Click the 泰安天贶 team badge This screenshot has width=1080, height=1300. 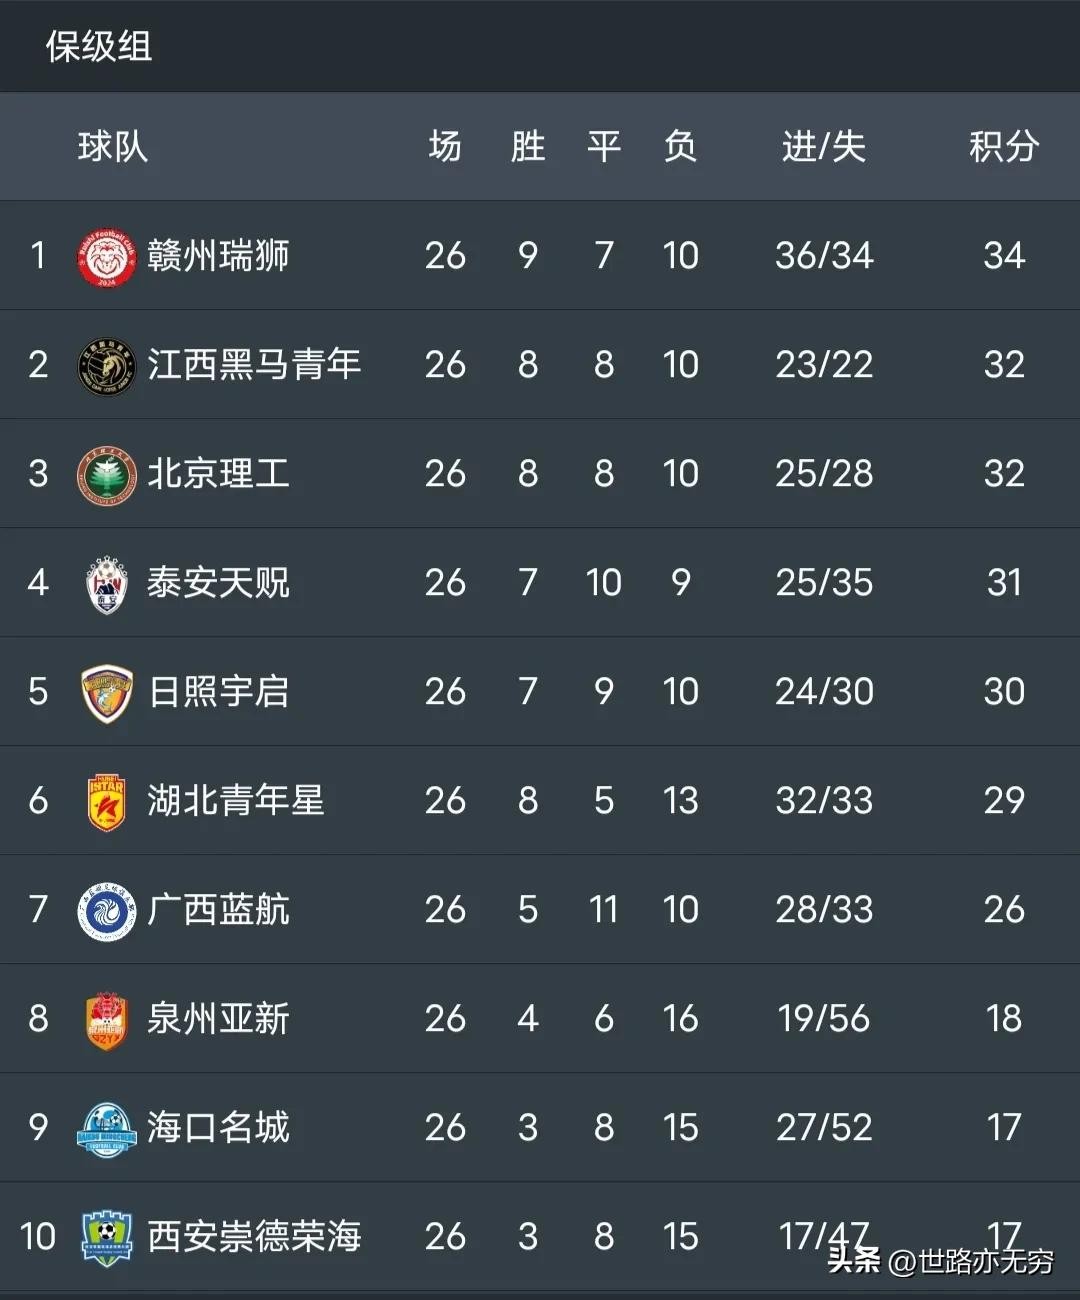(106, 583)
